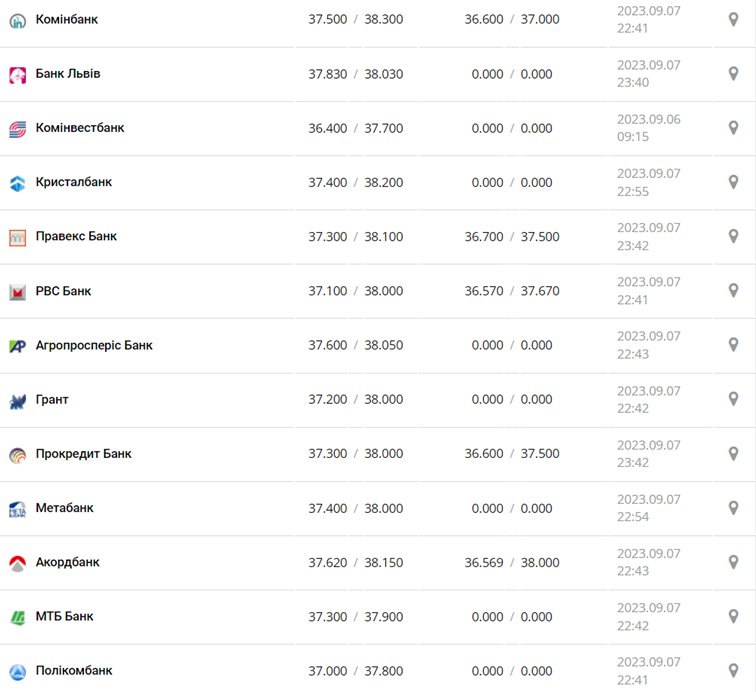Open map pin for Прокредит Банк
Viewport: 756px width, 692px height.
(733, 453)
